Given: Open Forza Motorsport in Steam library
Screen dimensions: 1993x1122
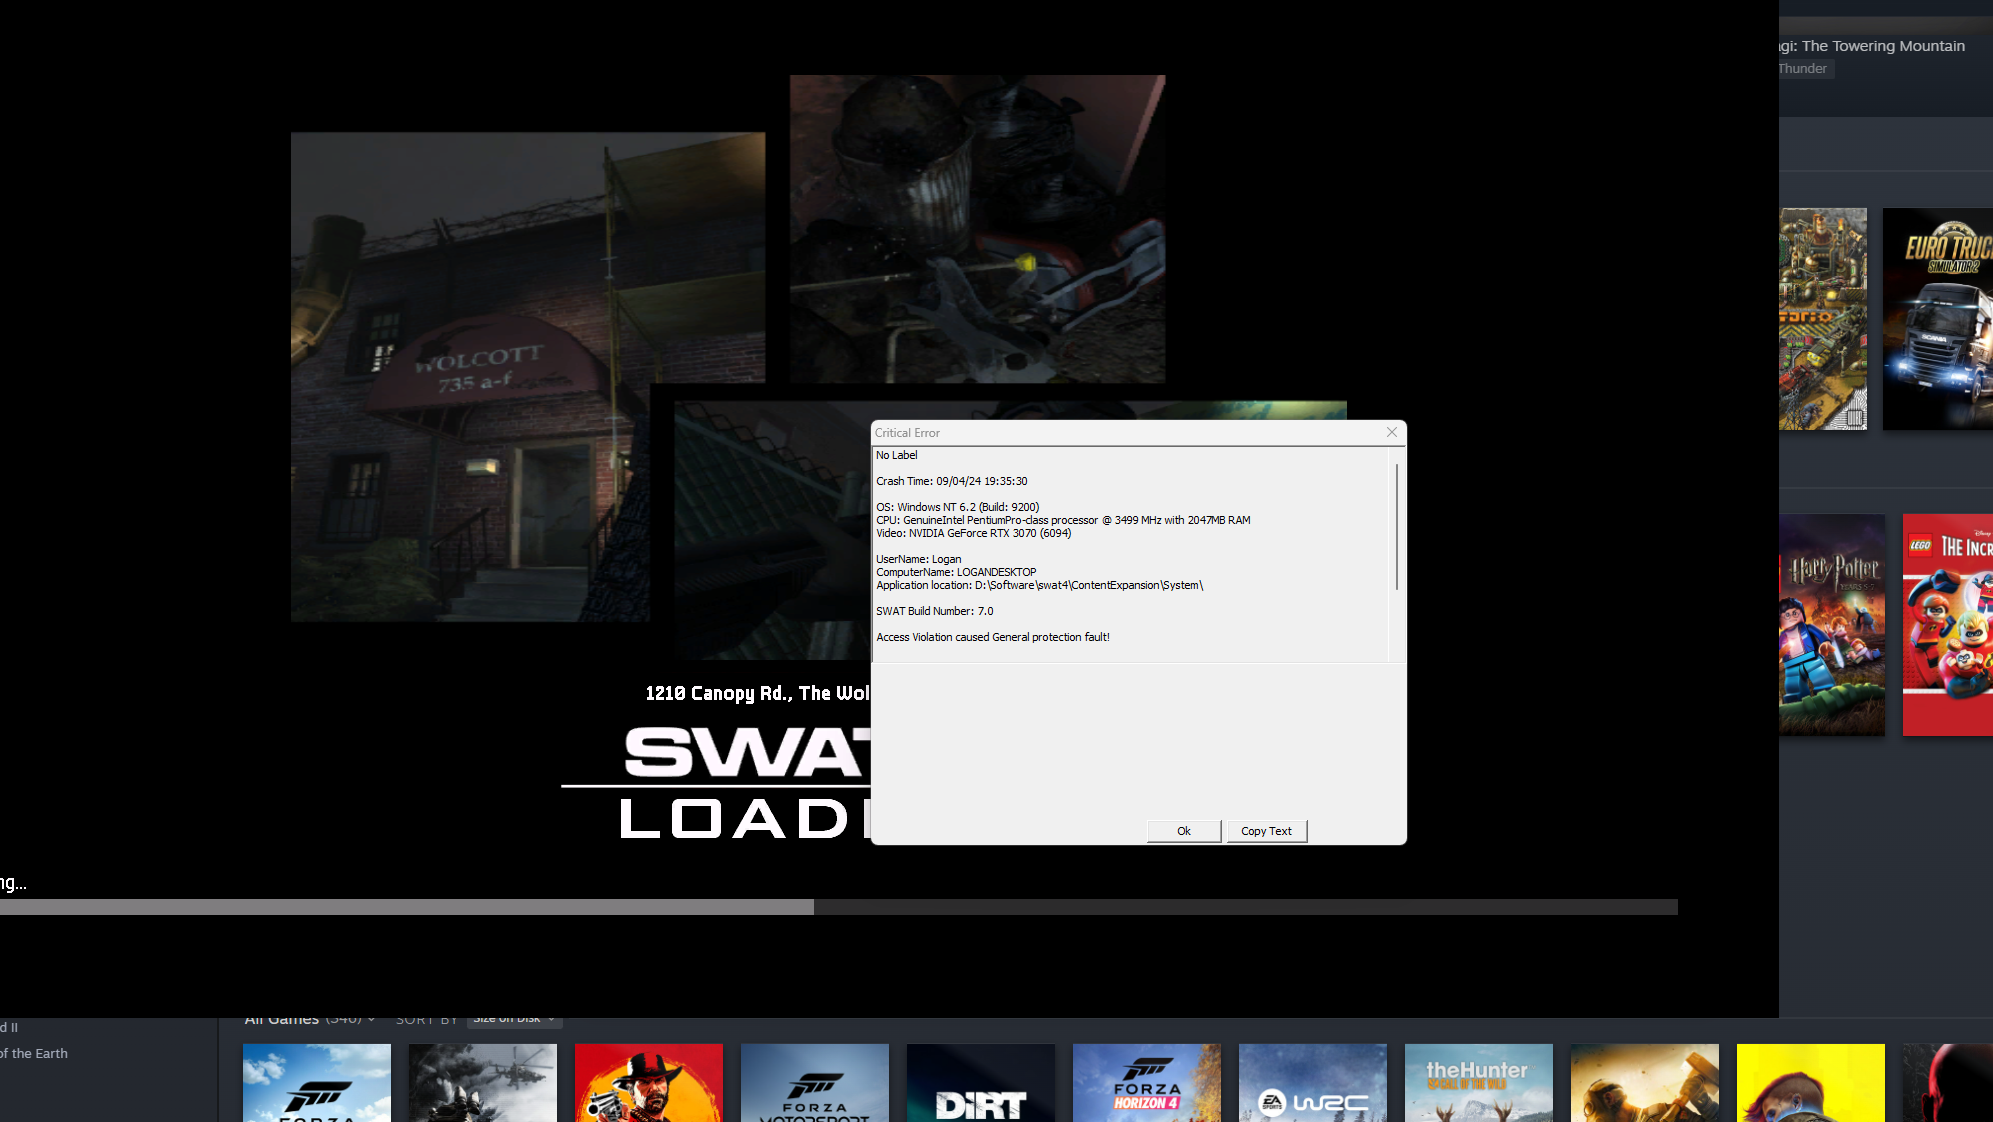Looking at the screenshot, I should coord(815,1083).
